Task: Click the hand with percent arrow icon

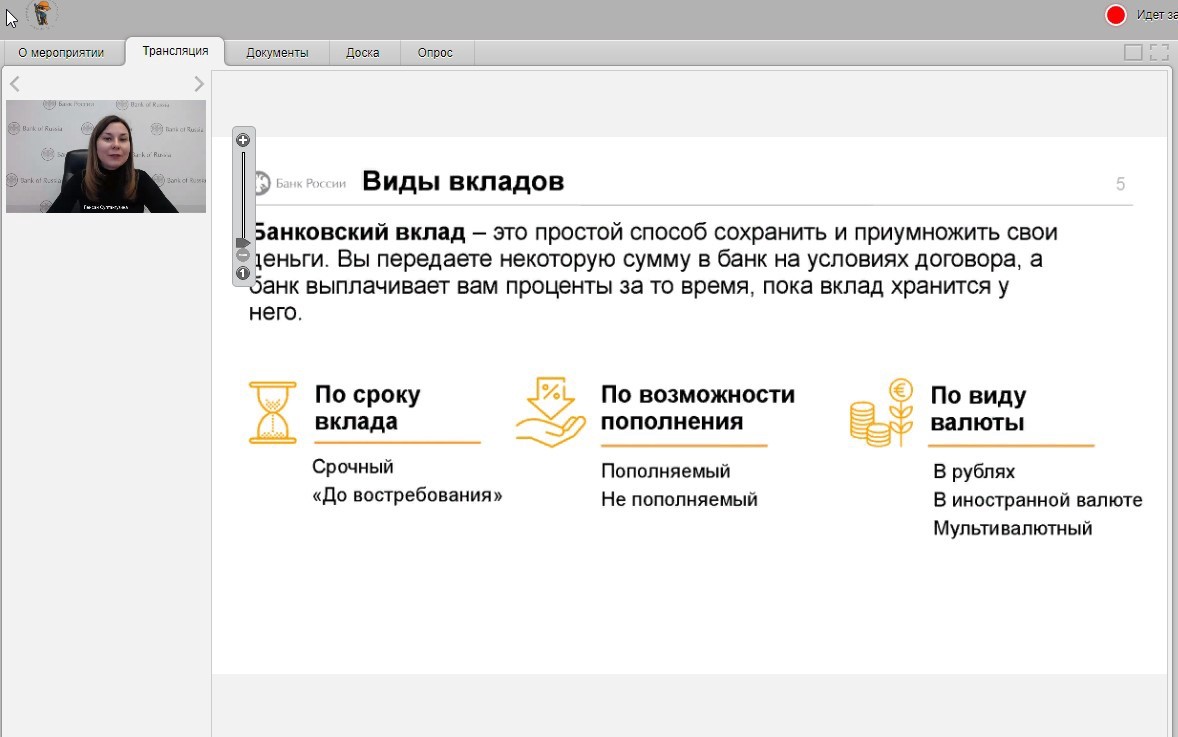Action: (x=550, y=412)
